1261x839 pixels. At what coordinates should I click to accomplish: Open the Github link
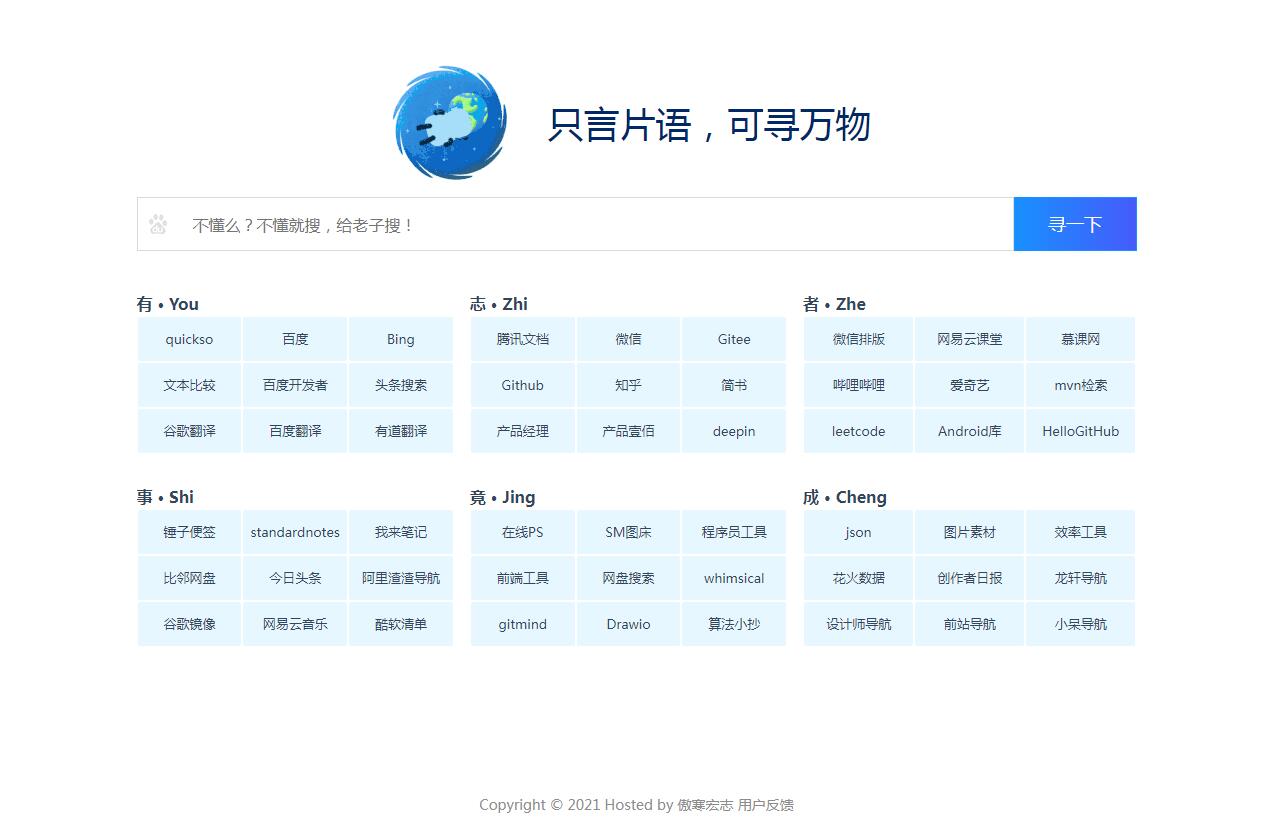tap(522, 385)
